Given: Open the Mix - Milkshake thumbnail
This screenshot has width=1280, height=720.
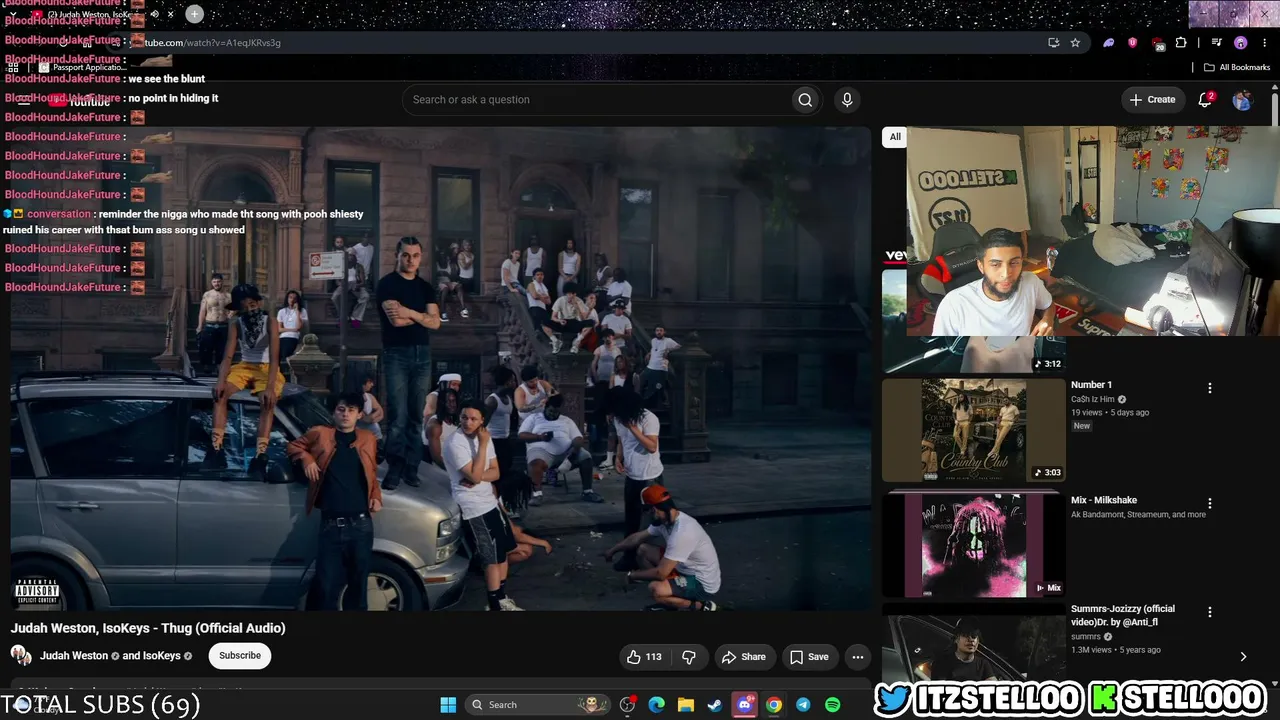Looking at the screenshot, I should (973, 545).
